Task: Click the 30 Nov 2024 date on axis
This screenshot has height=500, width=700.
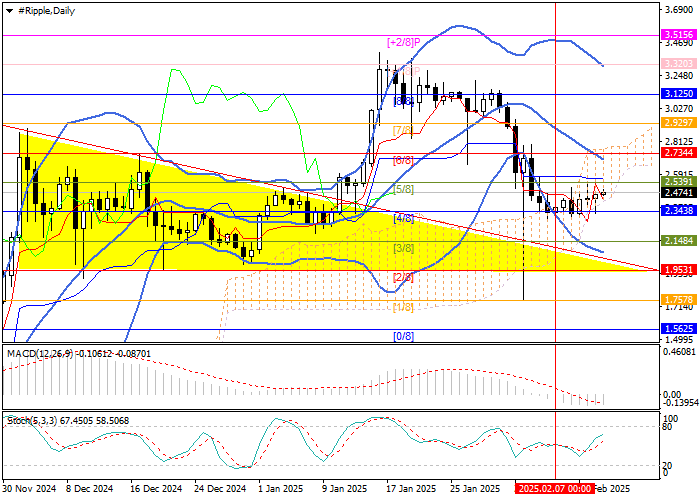Action: pyautogui.click(x=28, y=490)
